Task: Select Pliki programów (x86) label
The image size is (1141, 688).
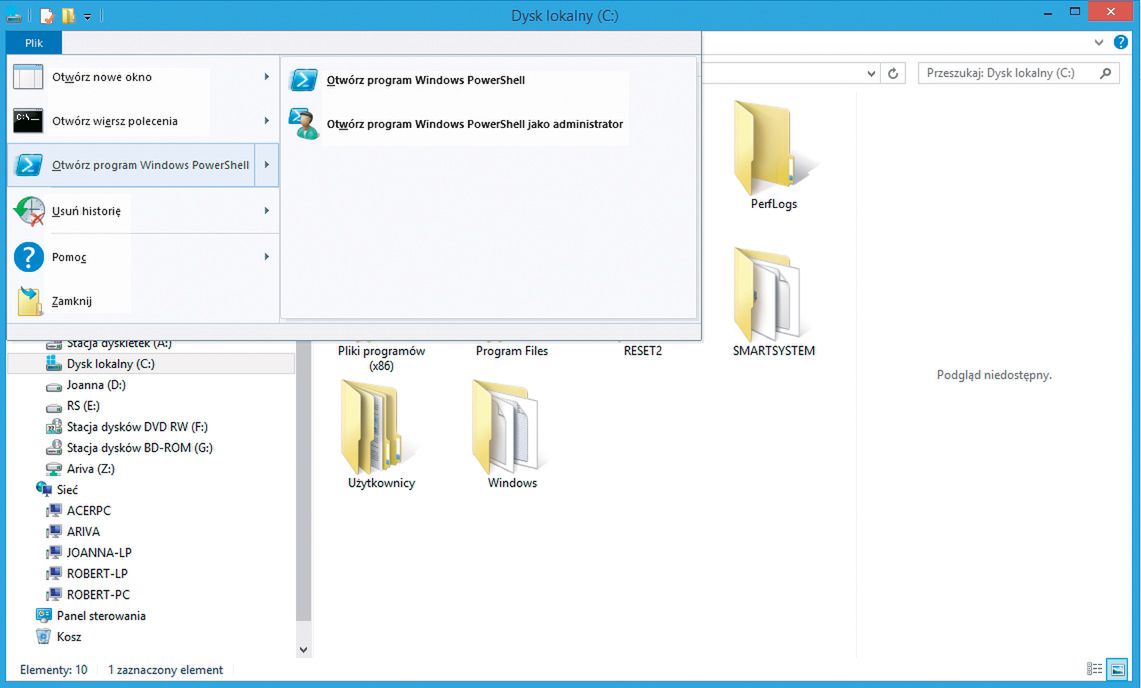Action: (x=381, y=358)
